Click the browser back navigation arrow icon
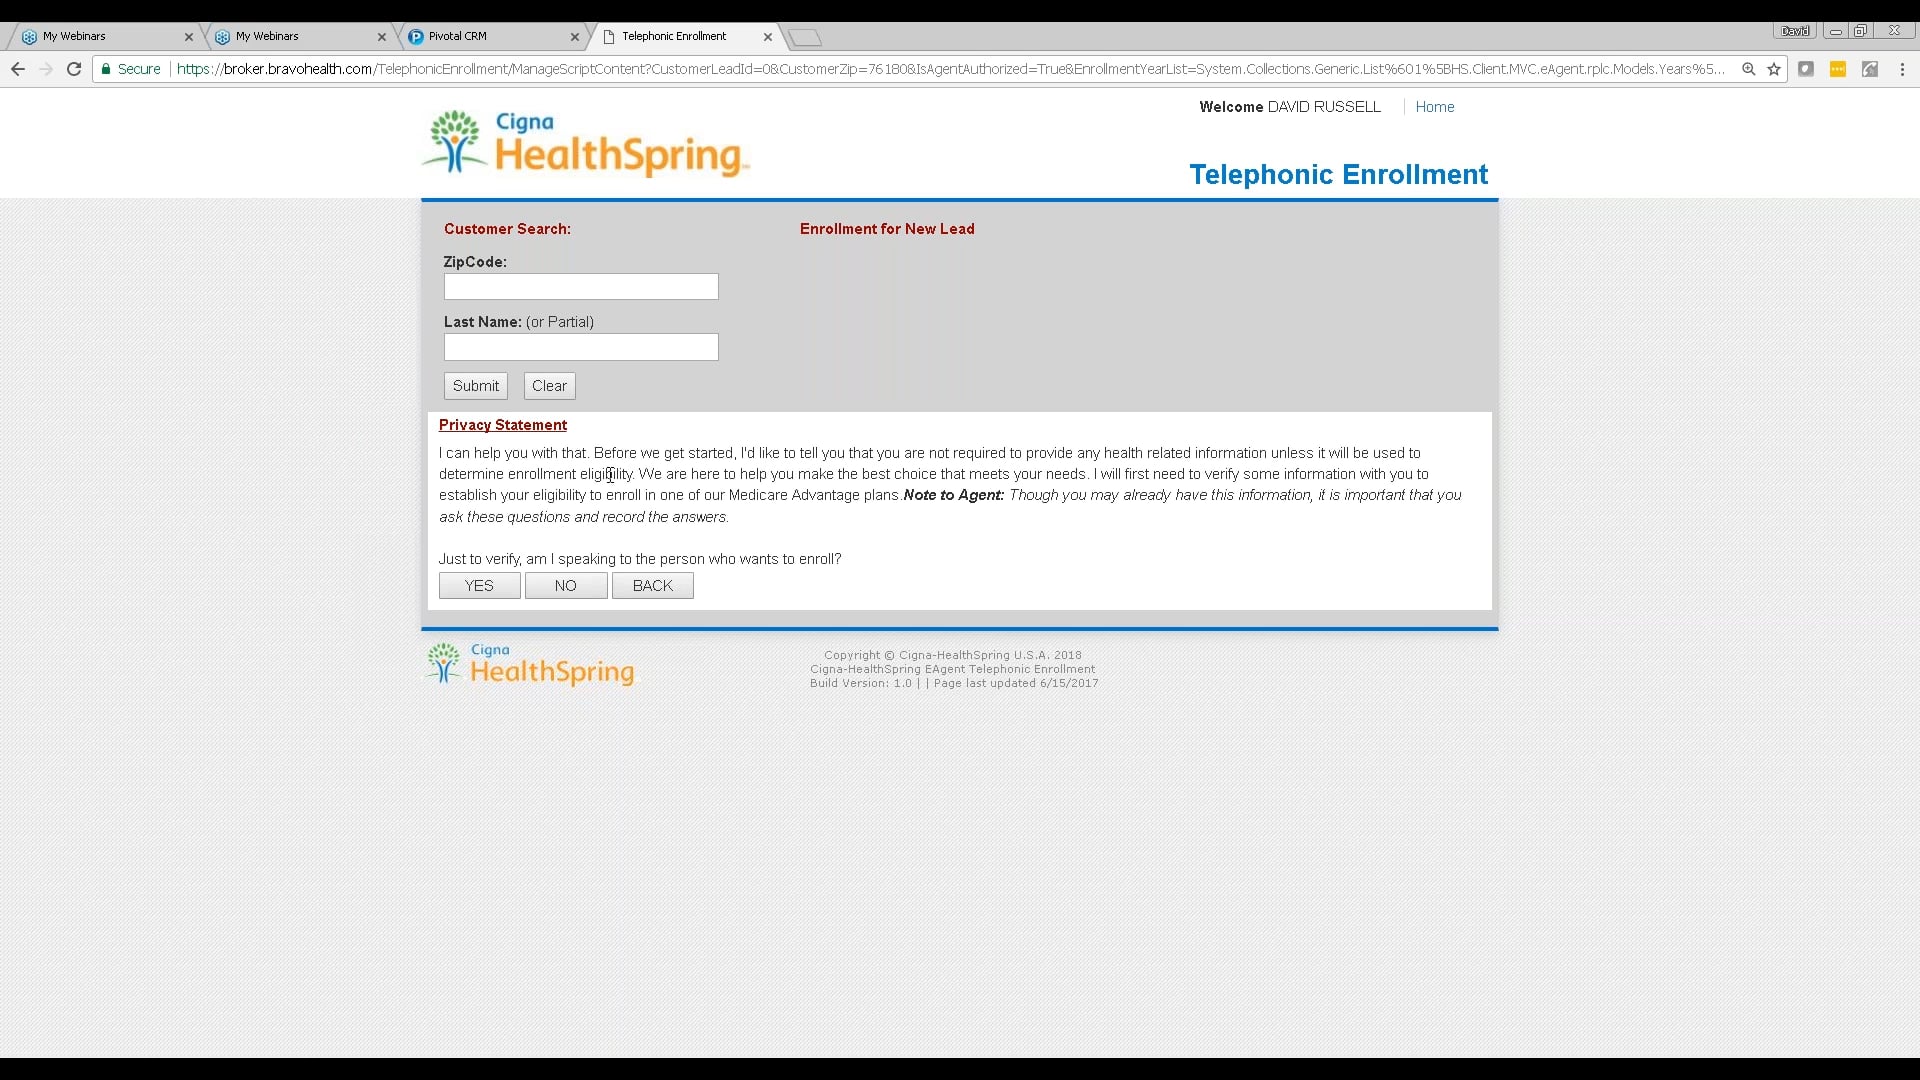1920x1080 pixels. pyautogui.click(x=17, y=69)
